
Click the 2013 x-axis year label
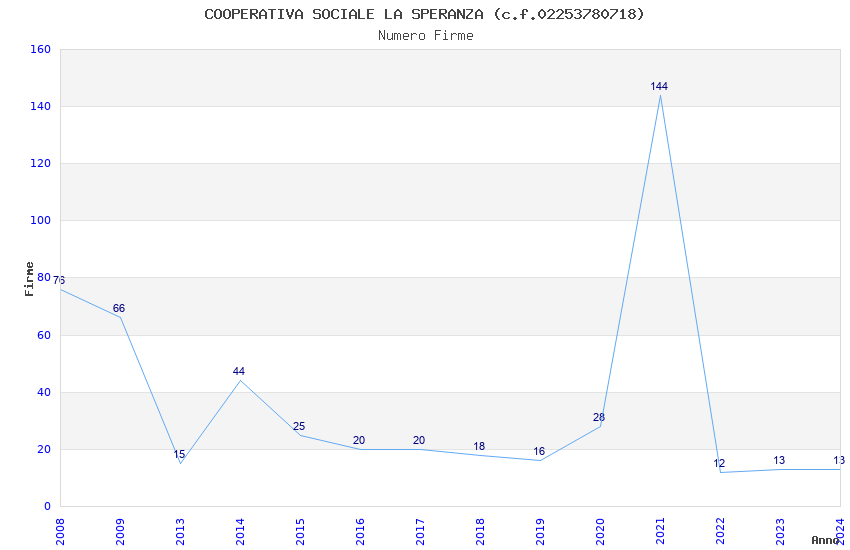coord(180,531)
